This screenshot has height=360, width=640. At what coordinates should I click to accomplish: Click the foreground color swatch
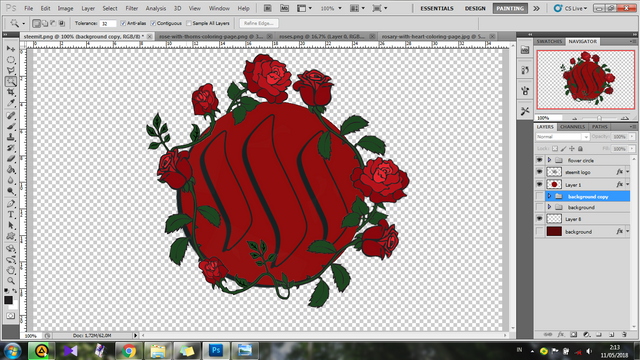[9, 300]
